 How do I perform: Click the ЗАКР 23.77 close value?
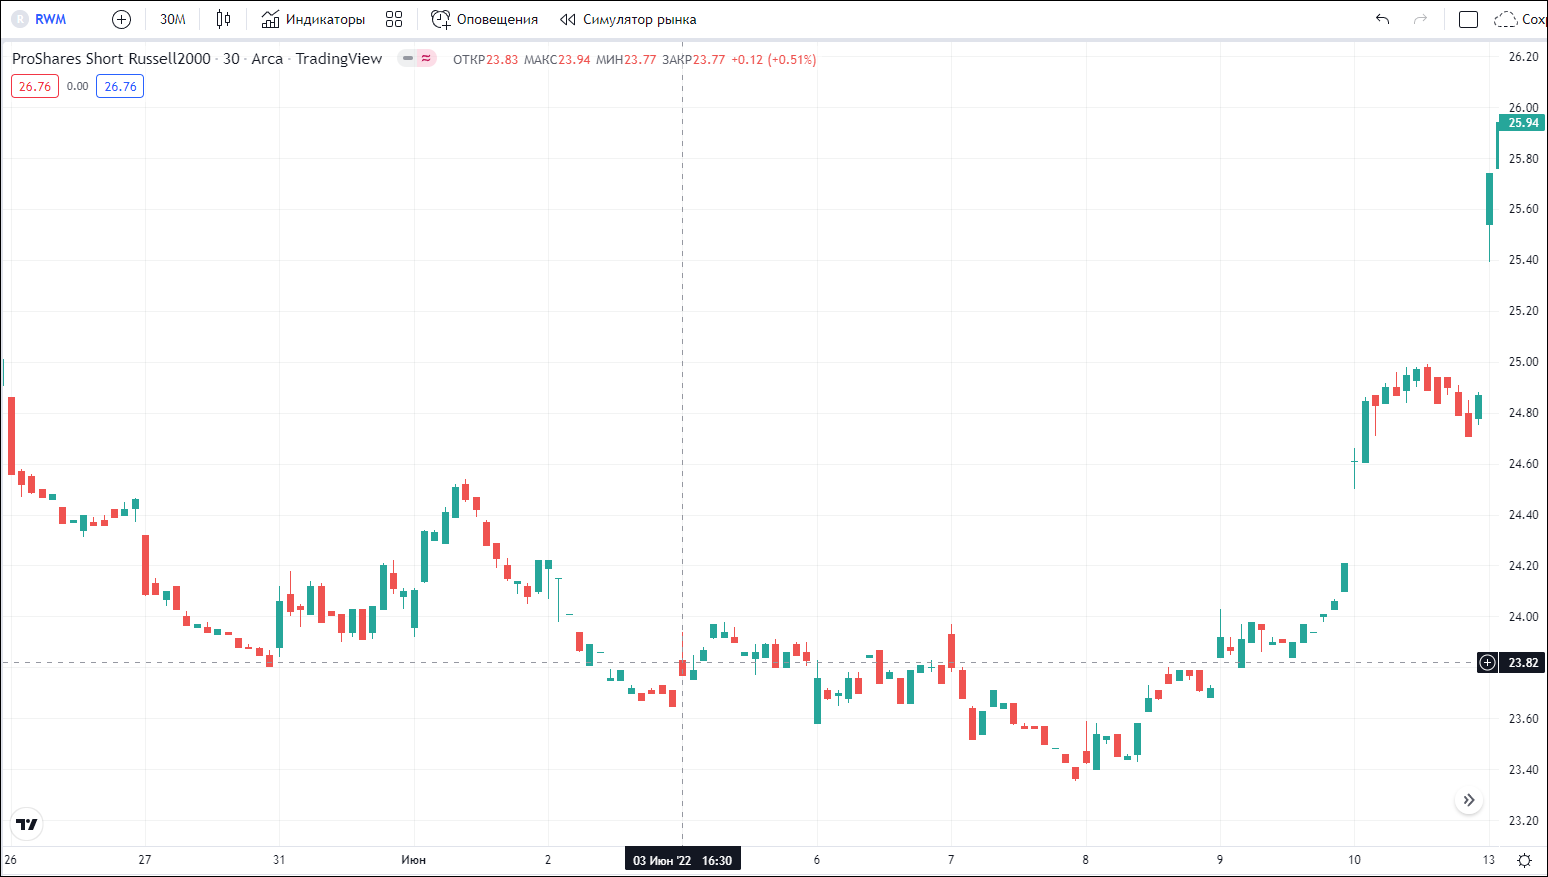tap(694, 59)
